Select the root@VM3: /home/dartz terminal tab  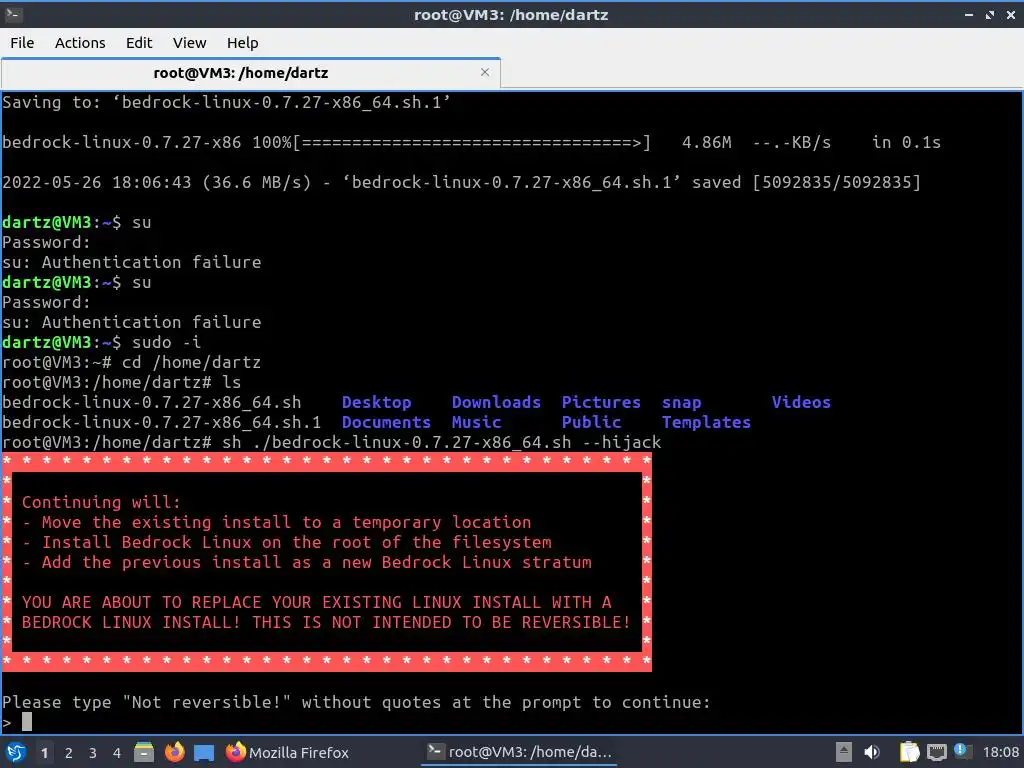[240, 72]
